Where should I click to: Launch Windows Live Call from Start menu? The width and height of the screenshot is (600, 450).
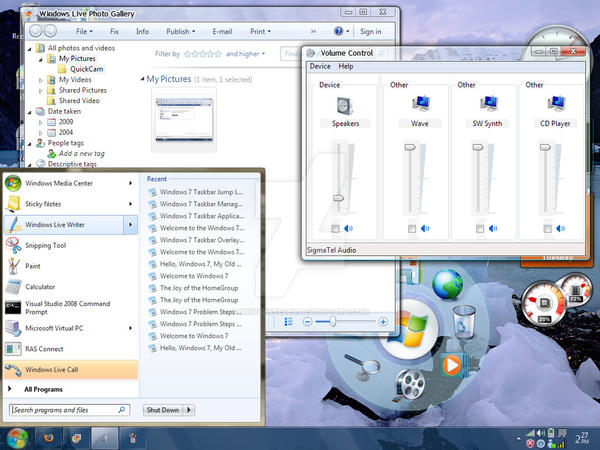click(71, 370)
